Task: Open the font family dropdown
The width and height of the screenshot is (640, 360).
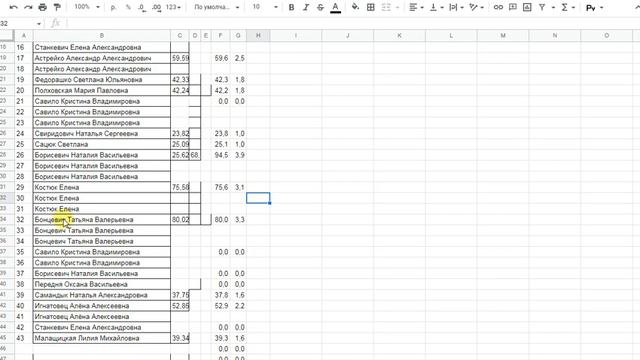Action: point(216,7)
